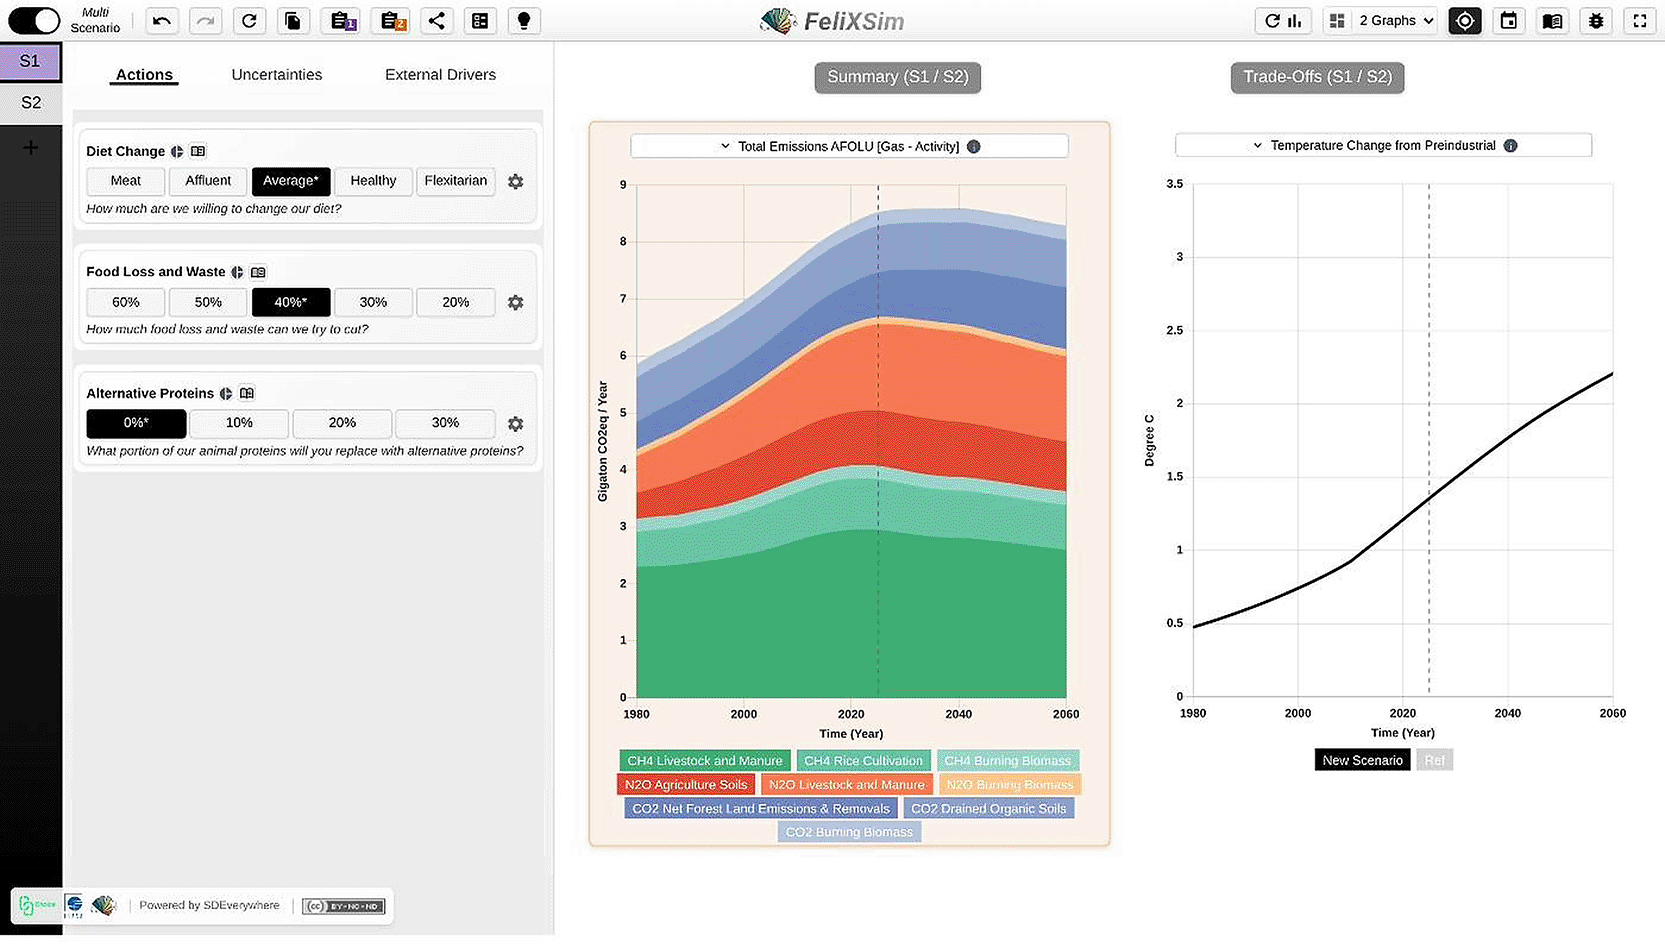
Task: Toggle the N2O Livestock and Manure legend
Action: (x=847, y=785)
